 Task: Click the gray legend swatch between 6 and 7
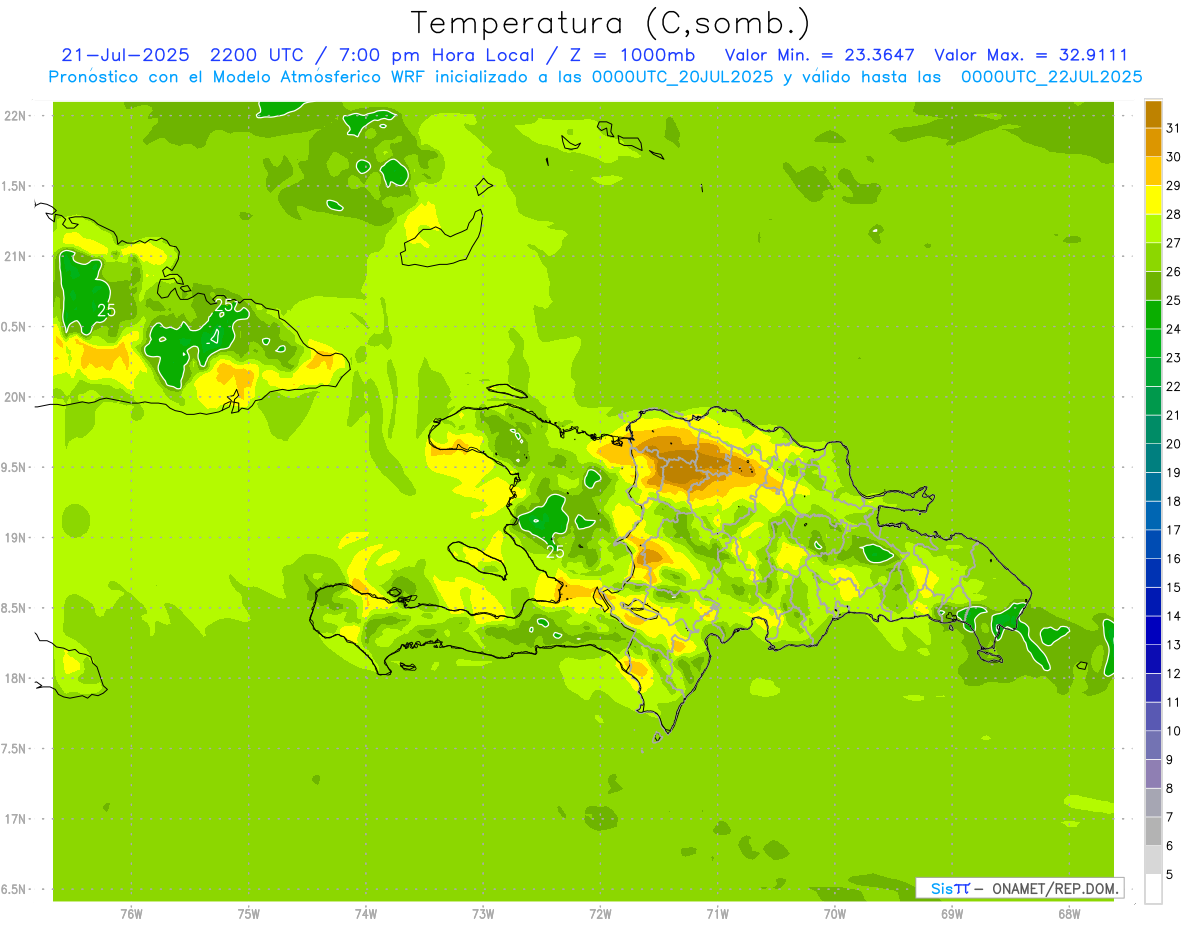click(x=1153, y=831)
